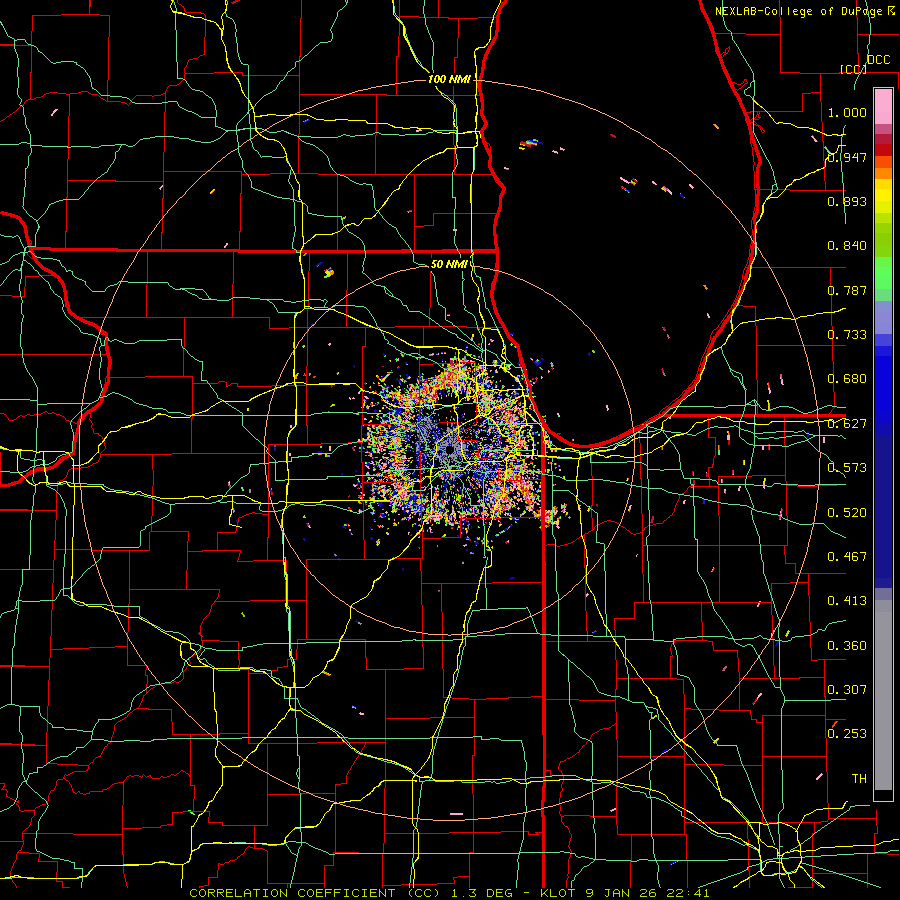Select the 0.413 scale value
This screenshot has width=900, height=900.
tap(847, 601)
